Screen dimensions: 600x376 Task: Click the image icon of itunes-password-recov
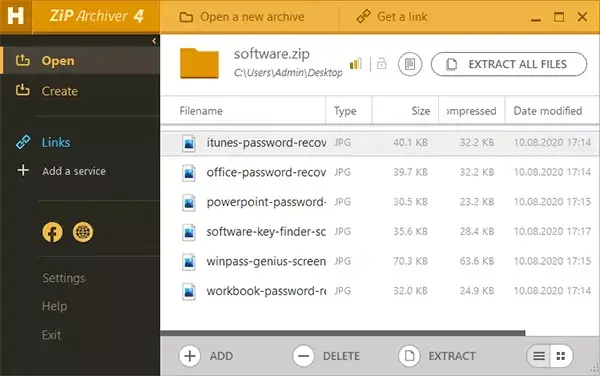coord(189,143)
